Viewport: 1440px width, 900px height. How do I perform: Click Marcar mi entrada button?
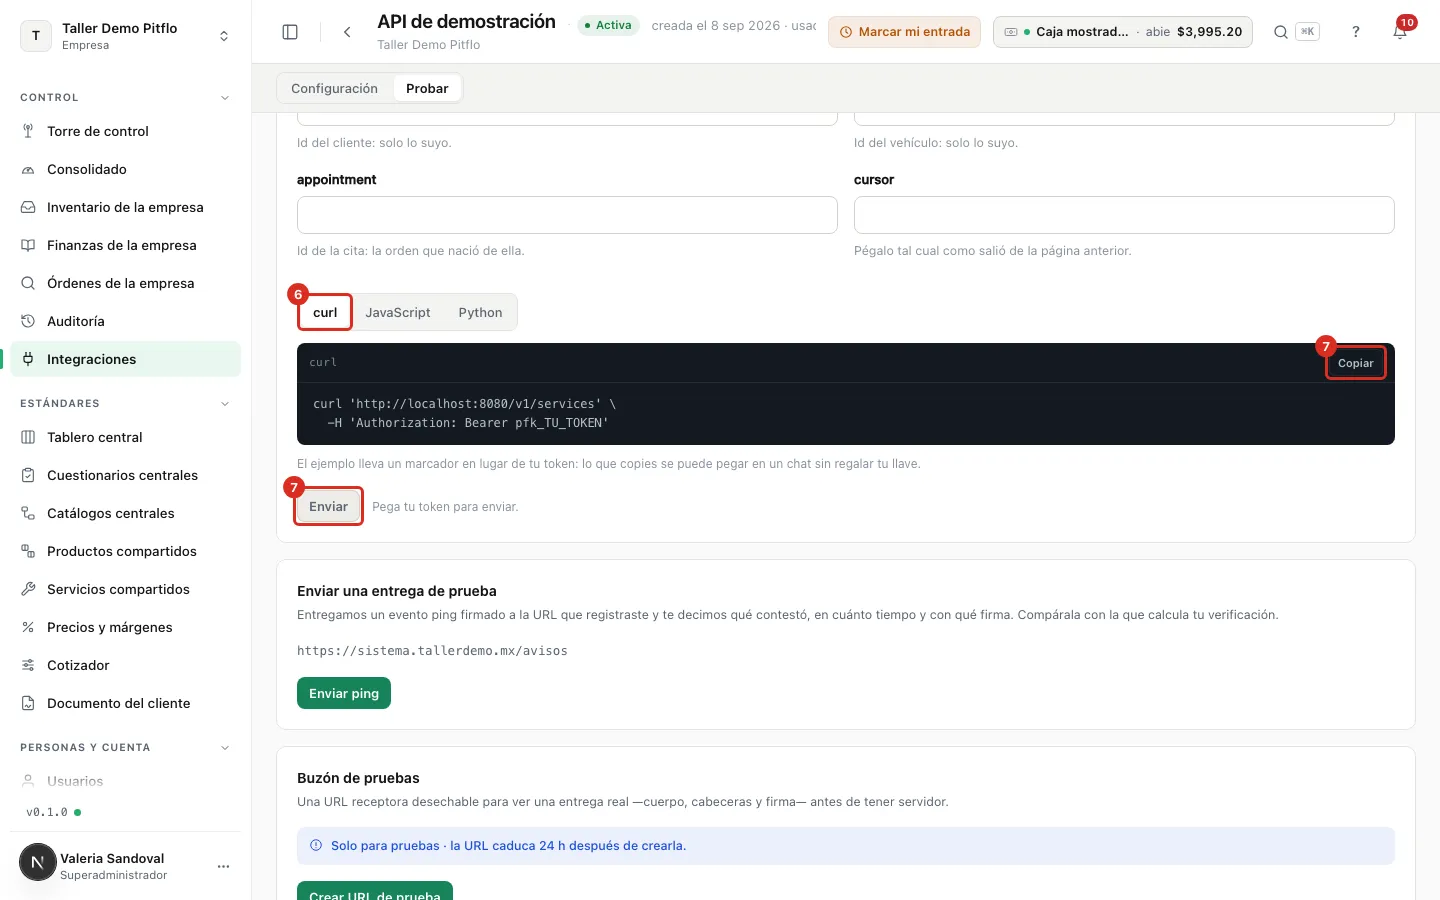tap(904, 32)
